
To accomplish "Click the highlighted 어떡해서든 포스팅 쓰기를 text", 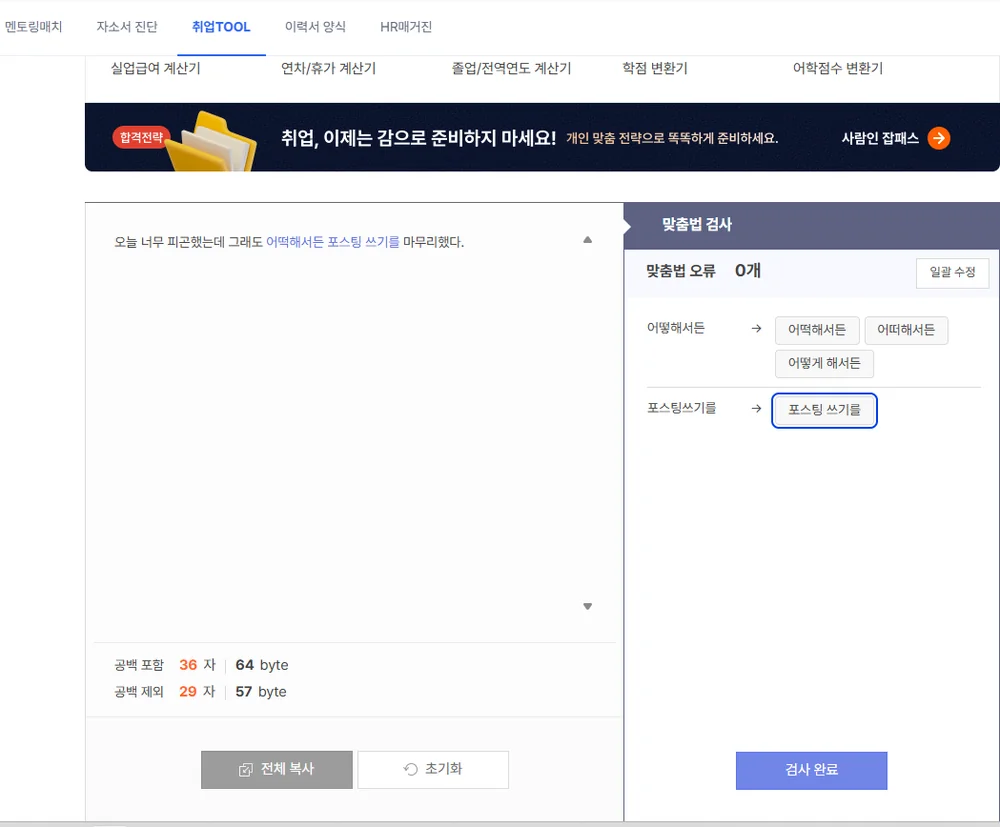I will pos(332,241).
